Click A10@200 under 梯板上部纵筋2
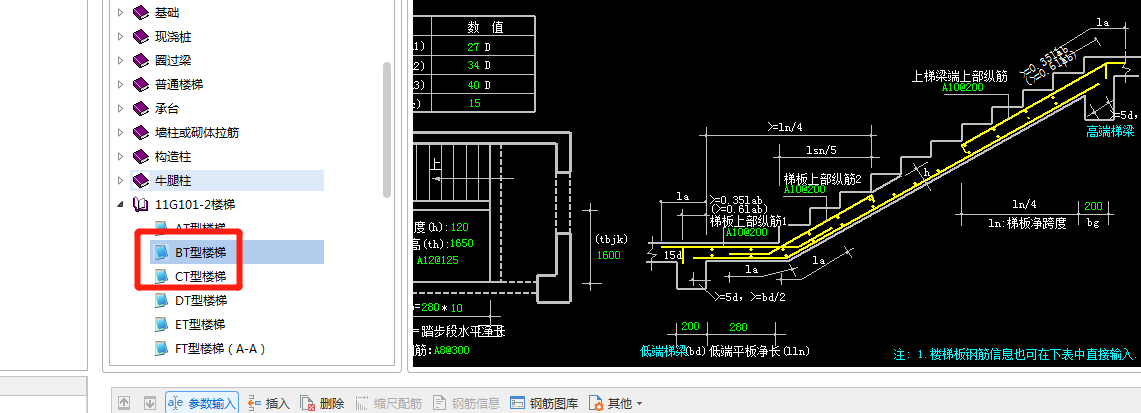The height and width of the screenshot is (413, 1141). click(x=805, y=189)
